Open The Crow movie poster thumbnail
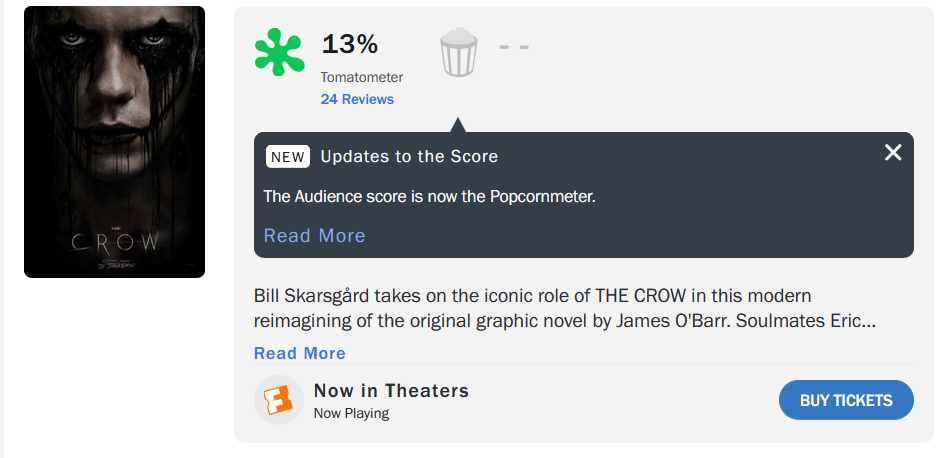 pos(114,142)
